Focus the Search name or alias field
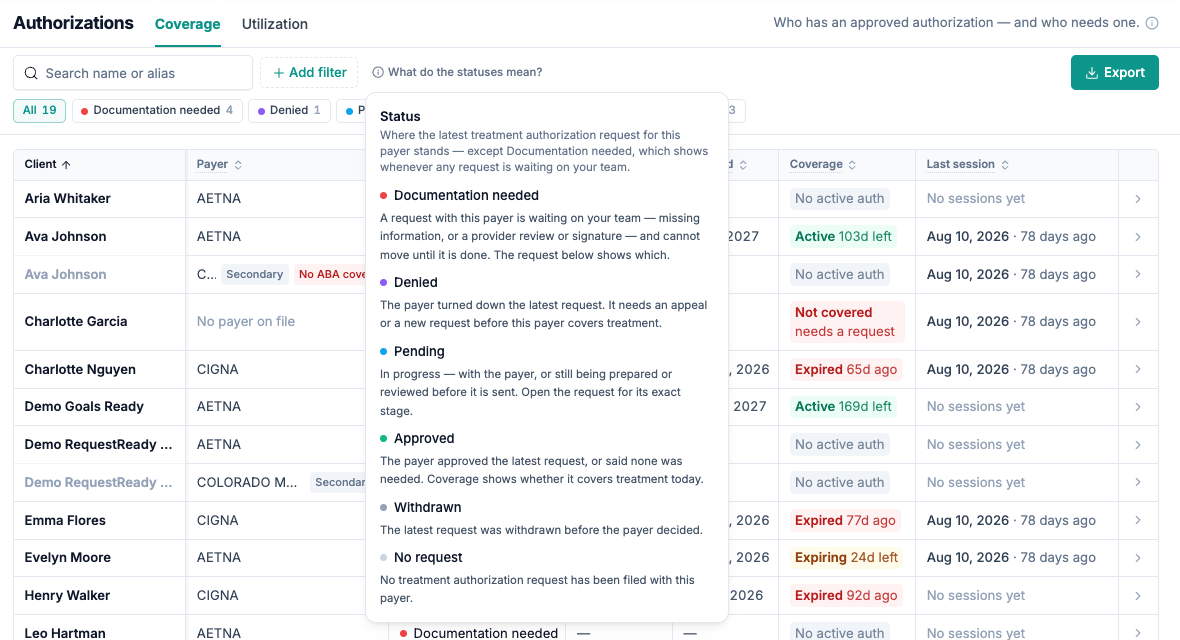This screenshot has height=640, width=1180. pos(133,73)
